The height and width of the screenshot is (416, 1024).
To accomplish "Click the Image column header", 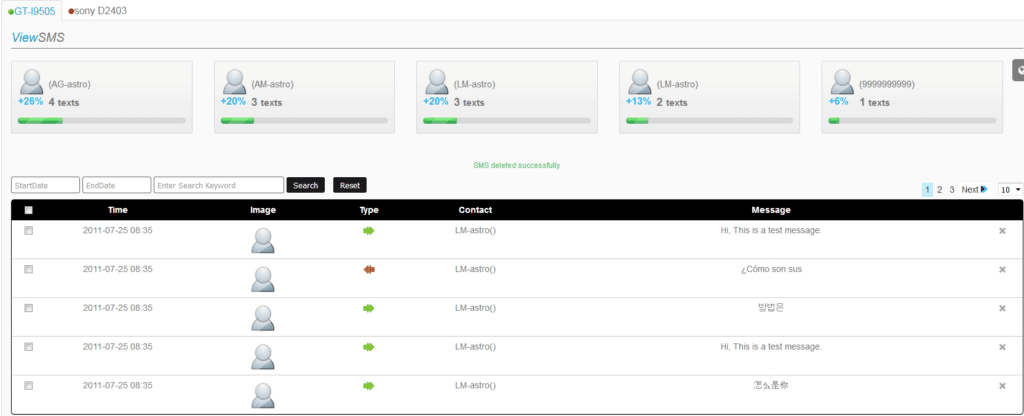I will tap(263, 210).
